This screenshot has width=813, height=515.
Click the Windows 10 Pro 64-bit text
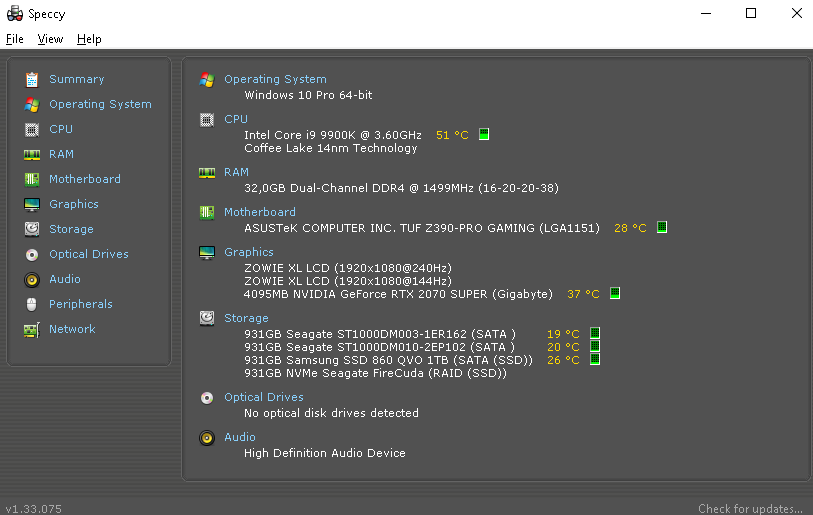point(309,95)
